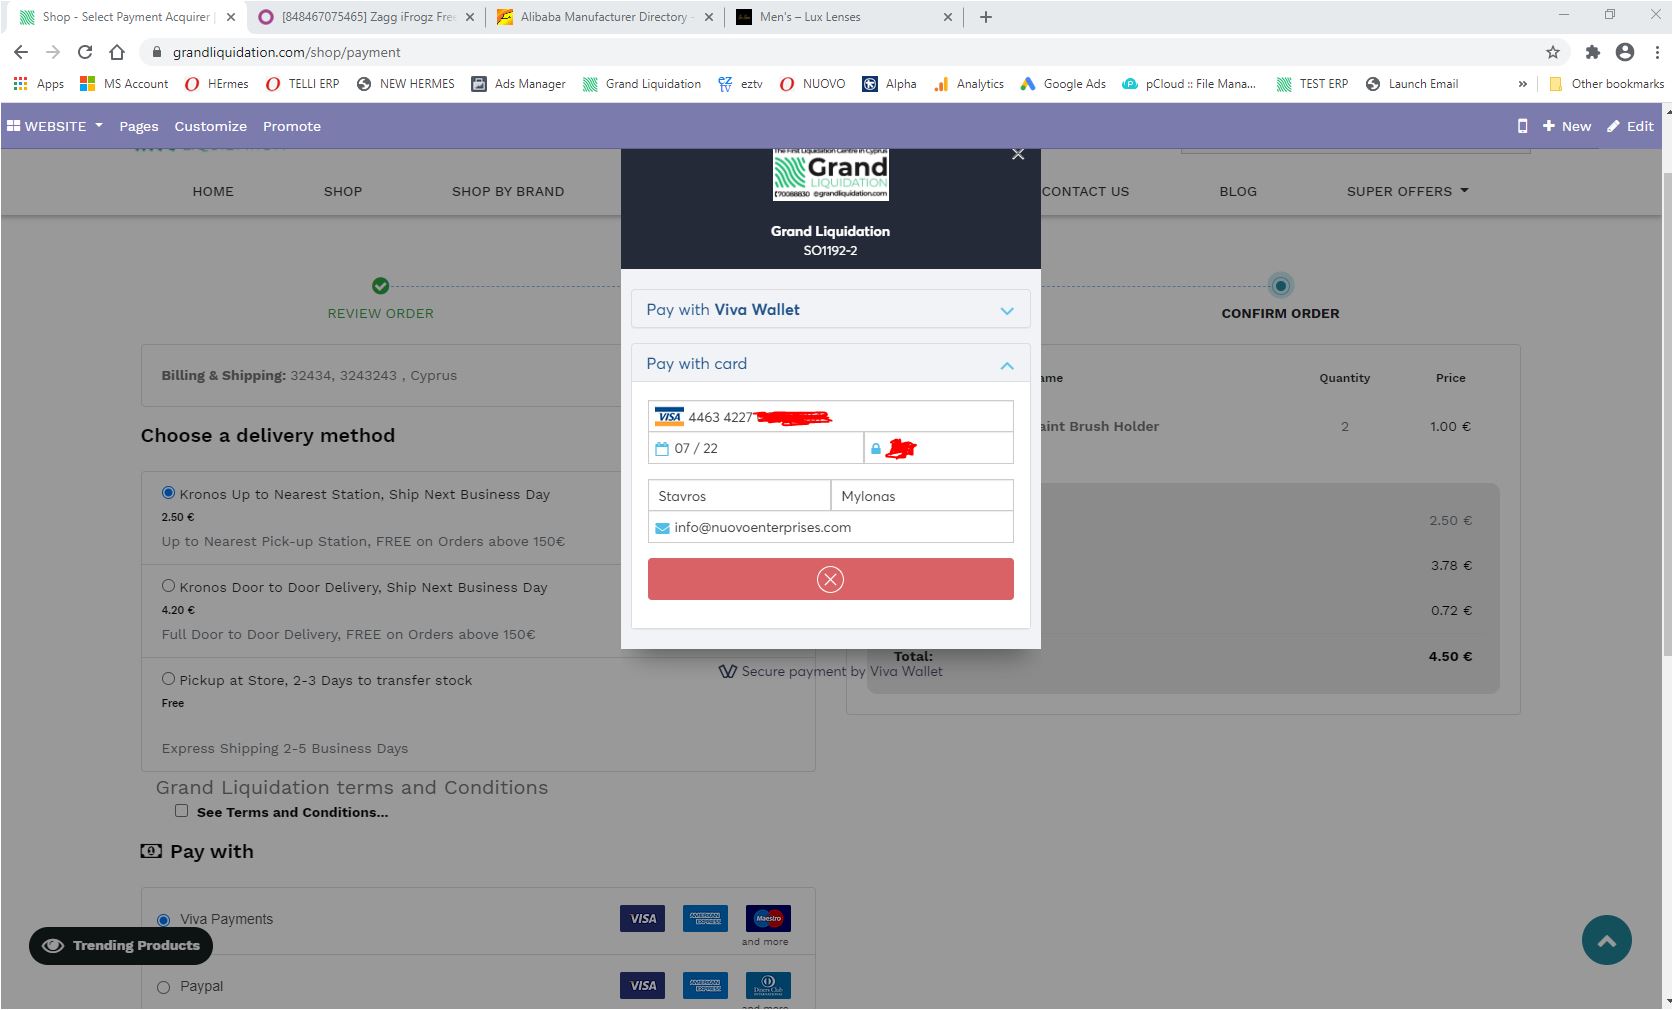Click the mobile preview icon
Viewport: 1673px width, 1010px height.
[x=1522, y=126]
